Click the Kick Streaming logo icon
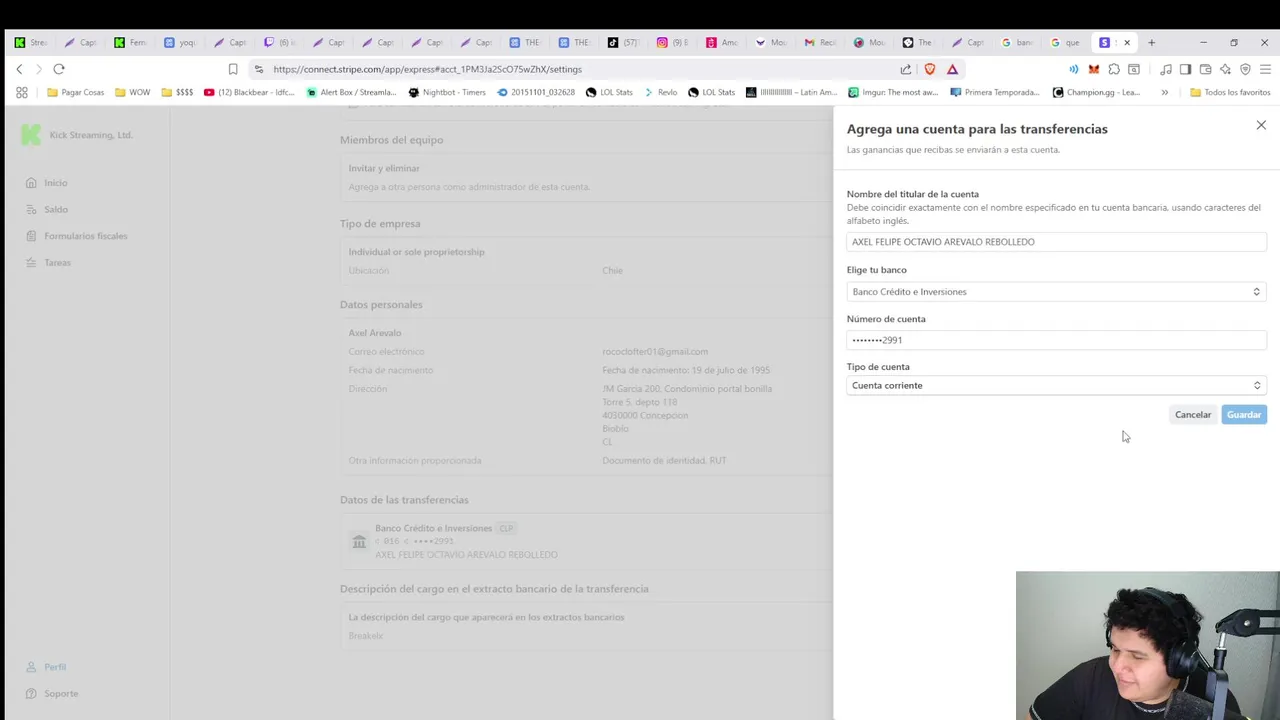 pos(31,135)
